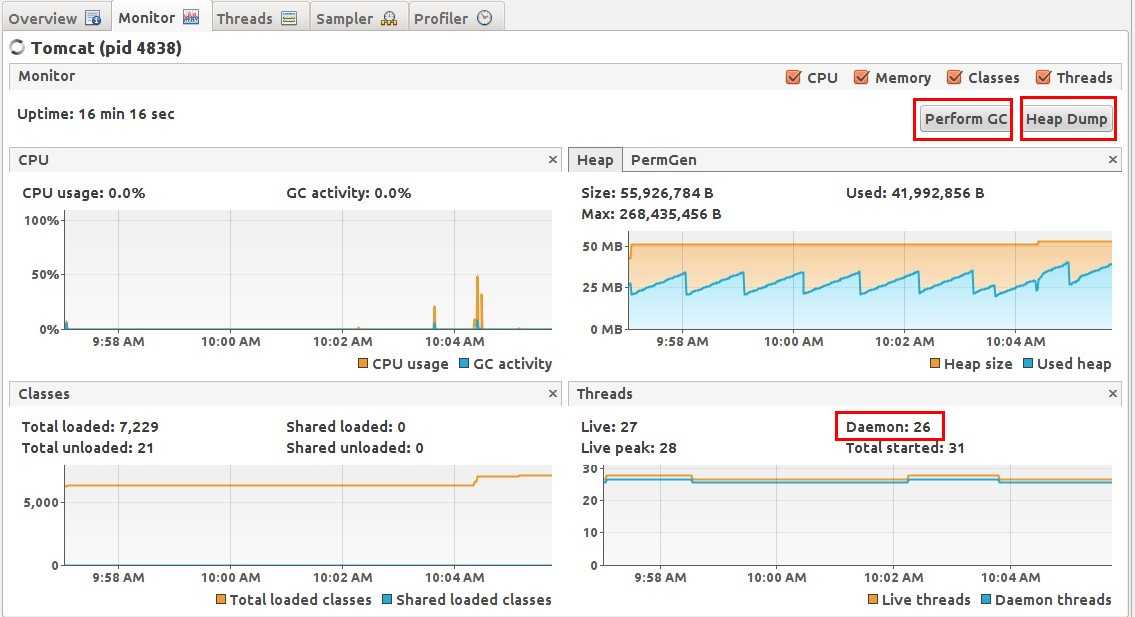This screenshot has height=617, width=1135.
Task: Click the Shared loaded classes legend swatch
Action: click(387, 600)
